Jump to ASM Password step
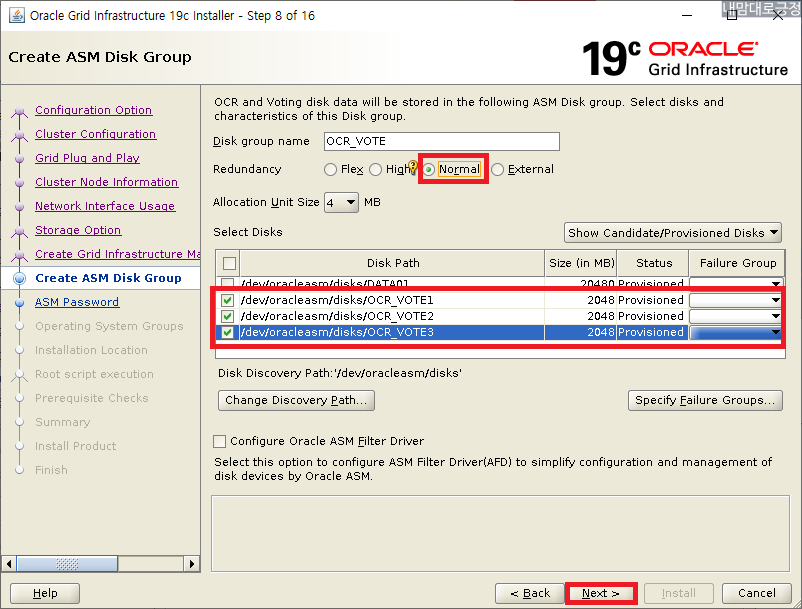Image resolution: width=802 pixels, height=609 pixels. (77, 302)
